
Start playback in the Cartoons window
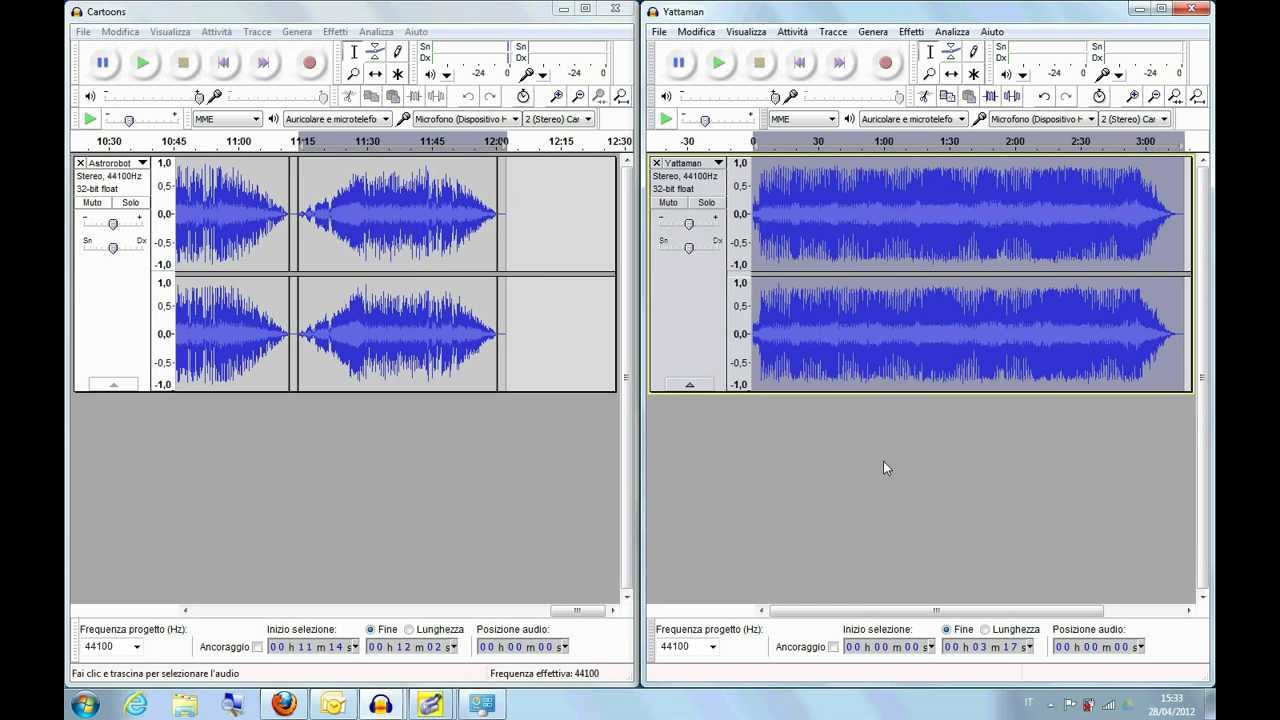click(143, 62)
